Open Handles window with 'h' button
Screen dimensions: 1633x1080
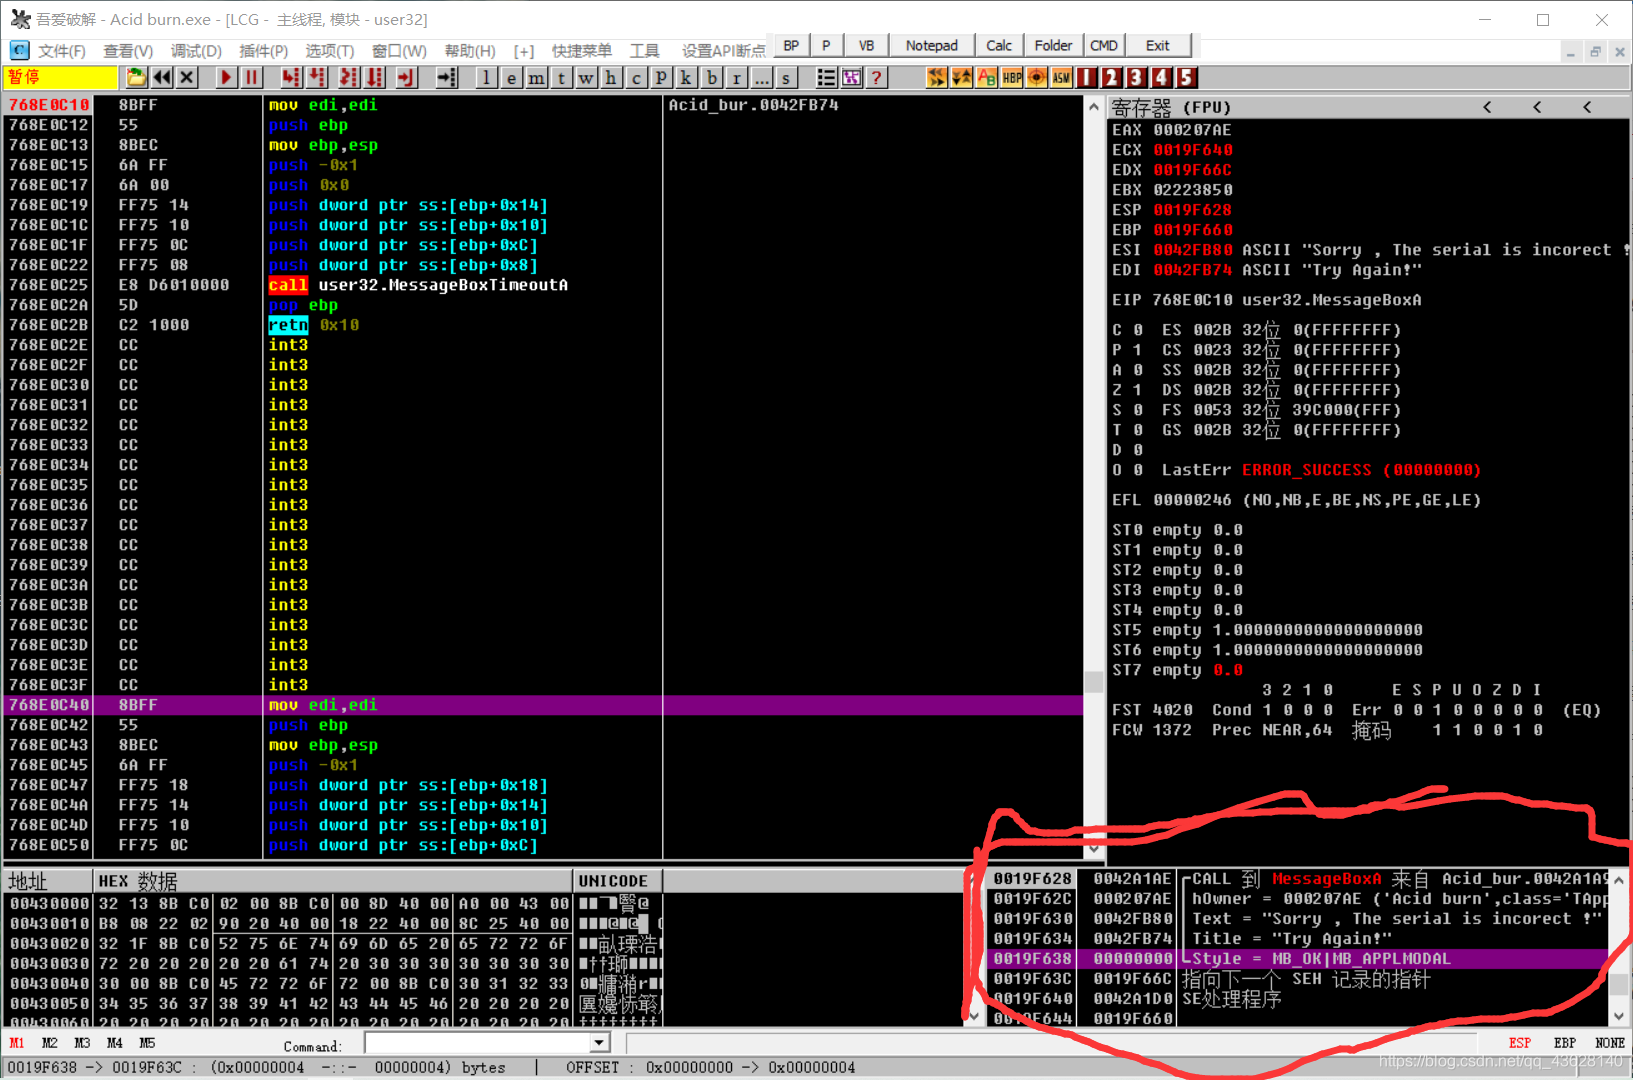pyautogui.click(x=611, y=77)
